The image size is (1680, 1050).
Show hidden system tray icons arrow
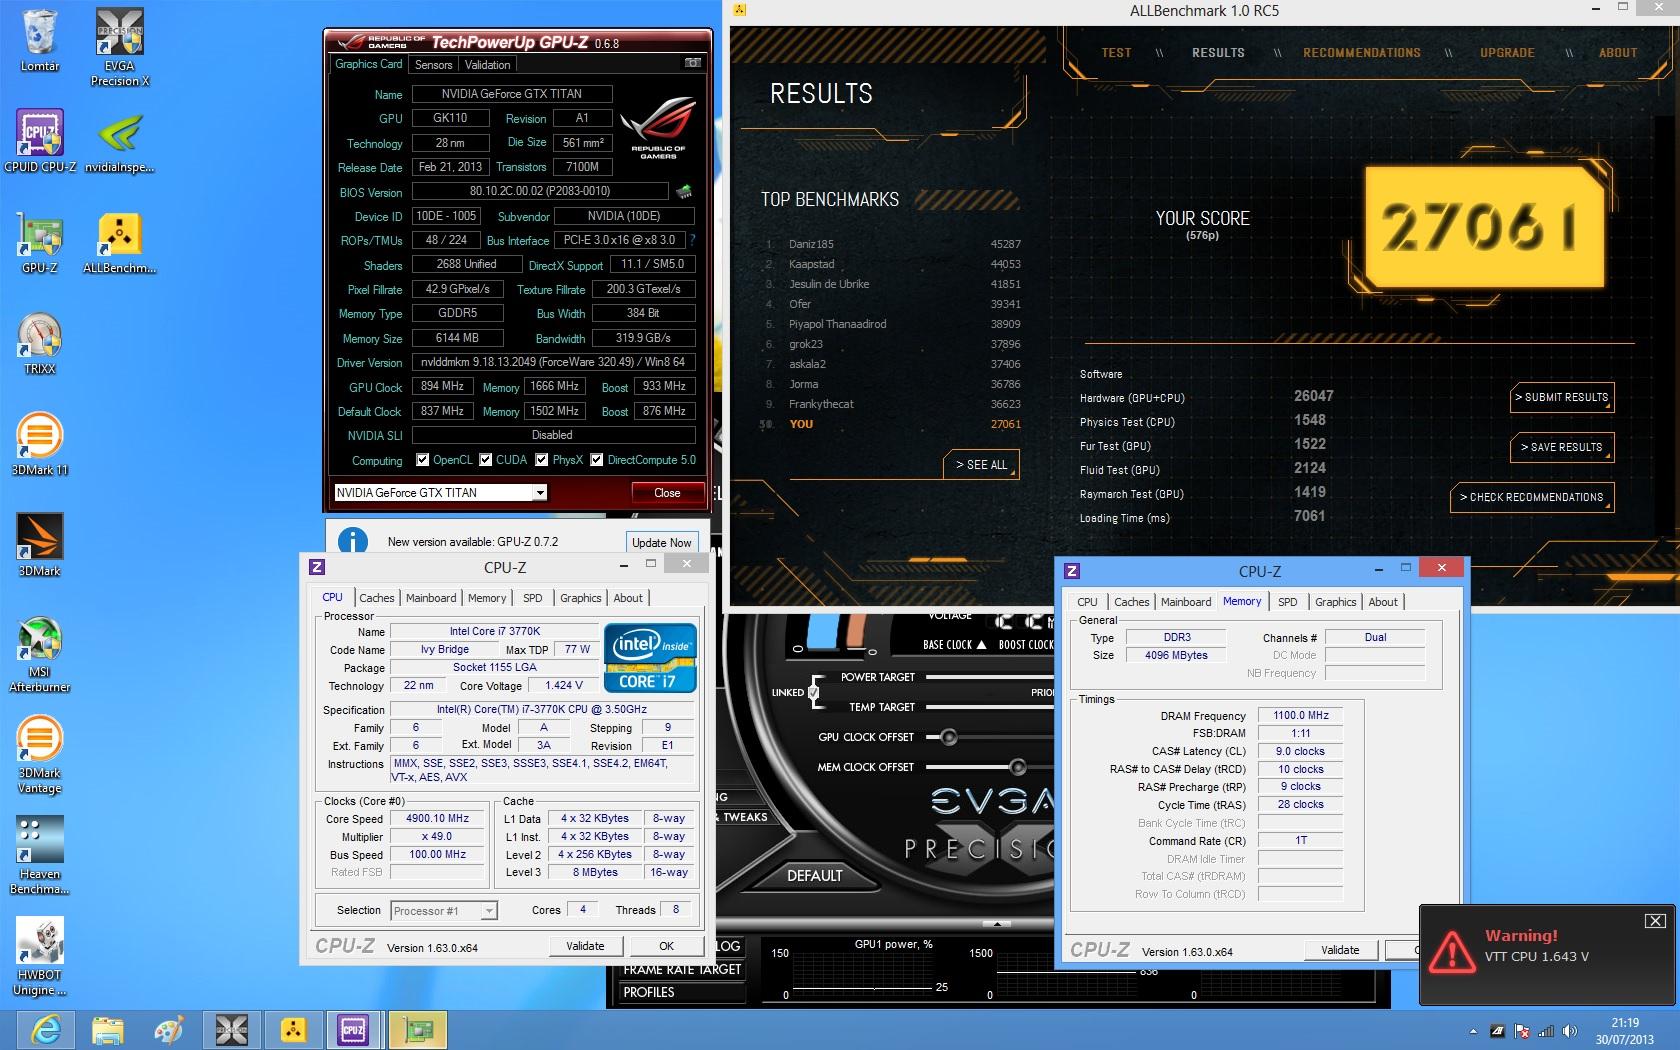point(1473,1031)
